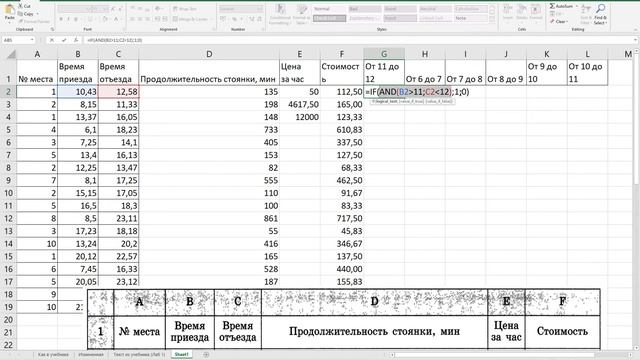Confirm the formula with the checkmark icon
This screenshot has height=360, width=640.
[x=64, y=40]
